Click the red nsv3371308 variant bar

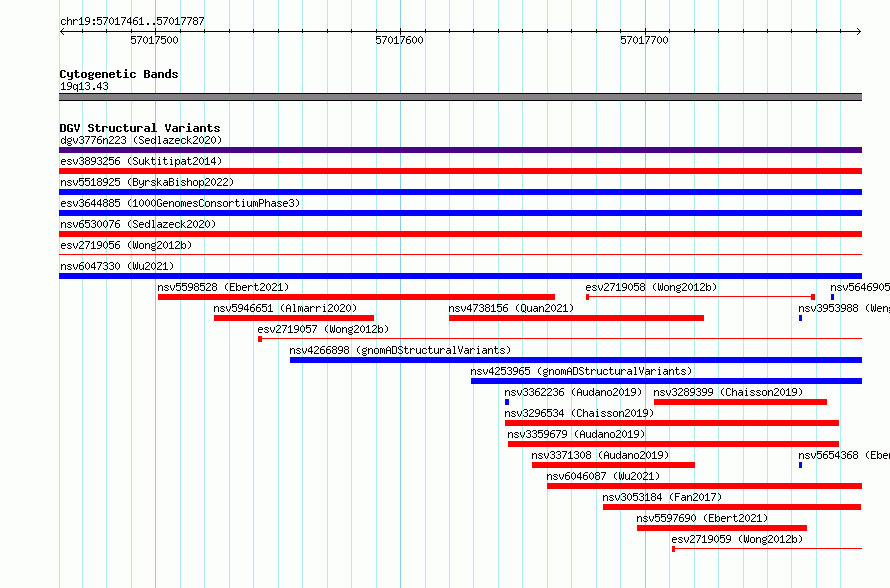tap(613, 465)
